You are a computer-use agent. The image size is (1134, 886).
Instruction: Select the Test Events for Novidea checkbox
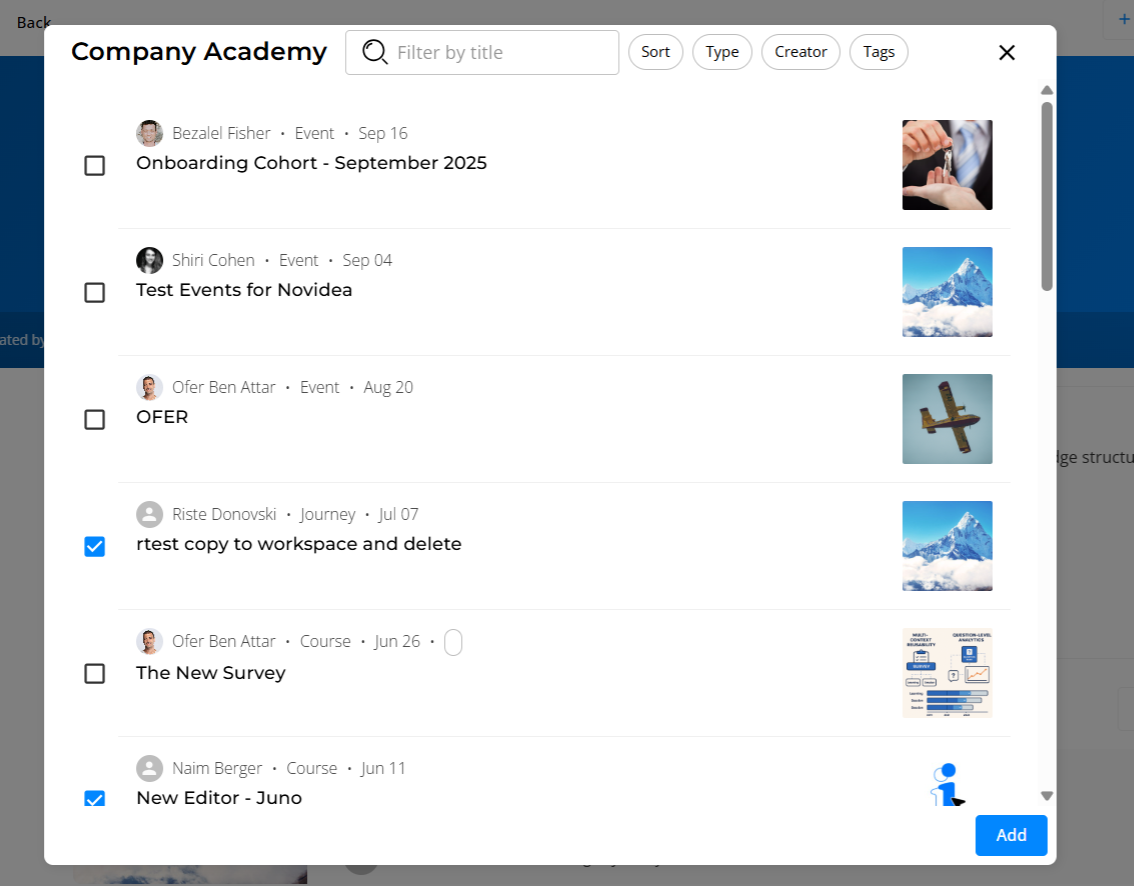click(95, 293)
